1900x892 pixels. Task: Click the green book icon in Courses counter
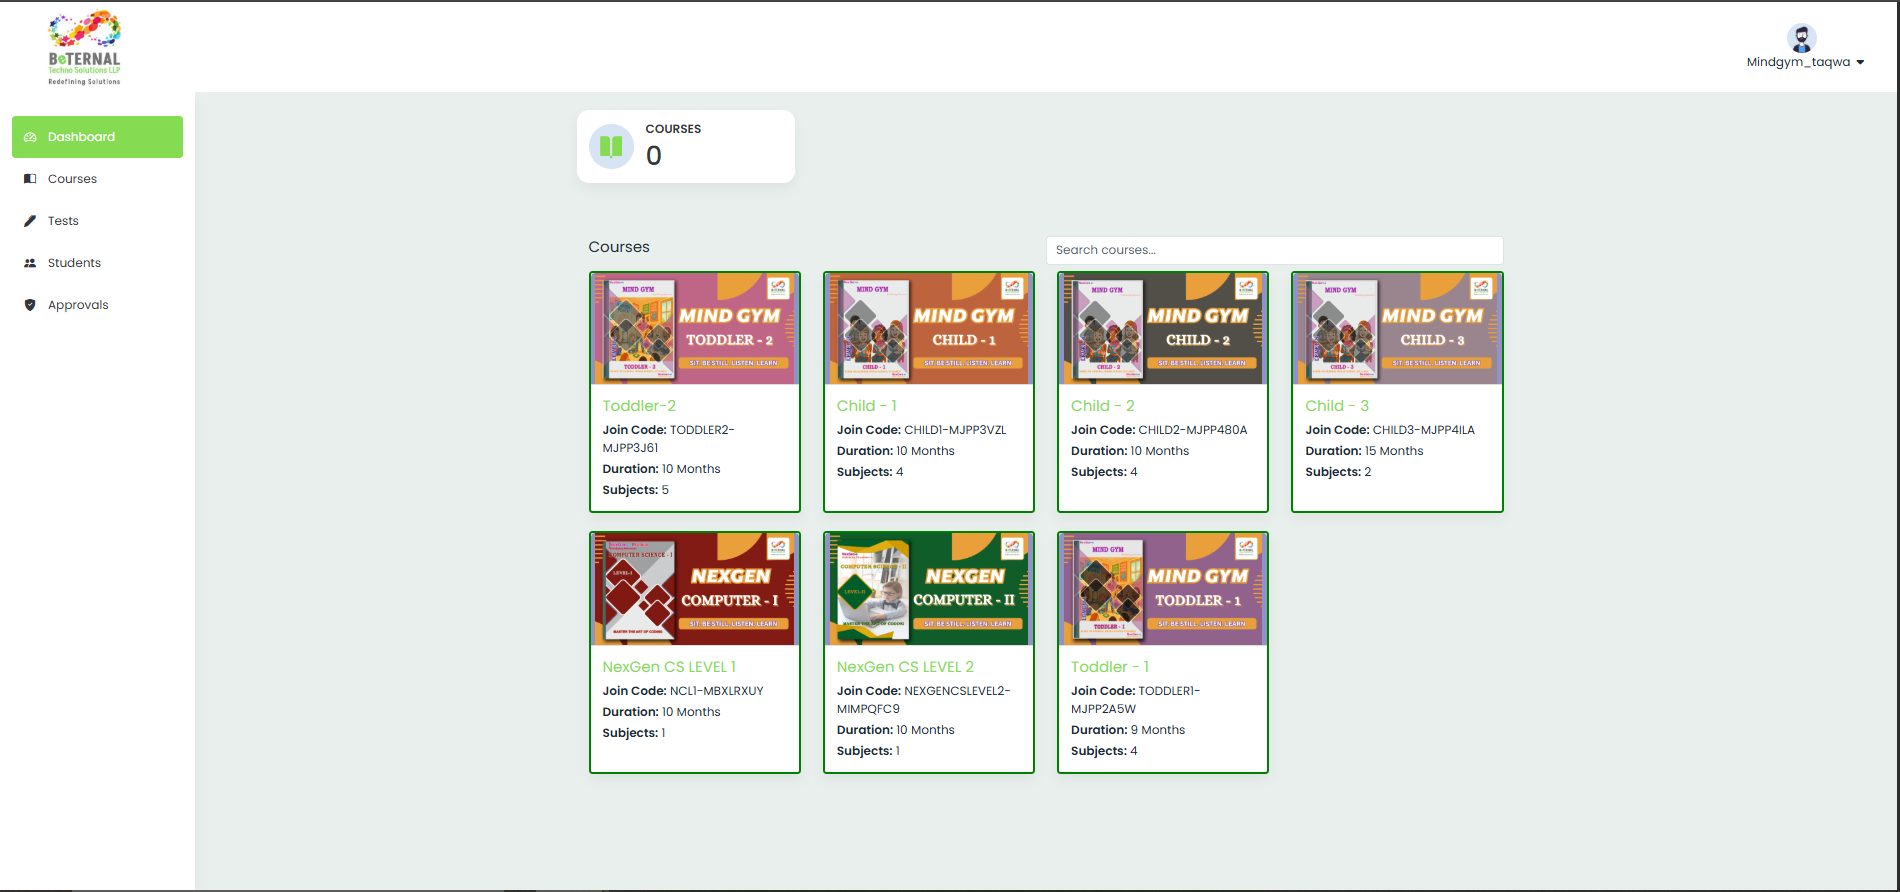611,147
